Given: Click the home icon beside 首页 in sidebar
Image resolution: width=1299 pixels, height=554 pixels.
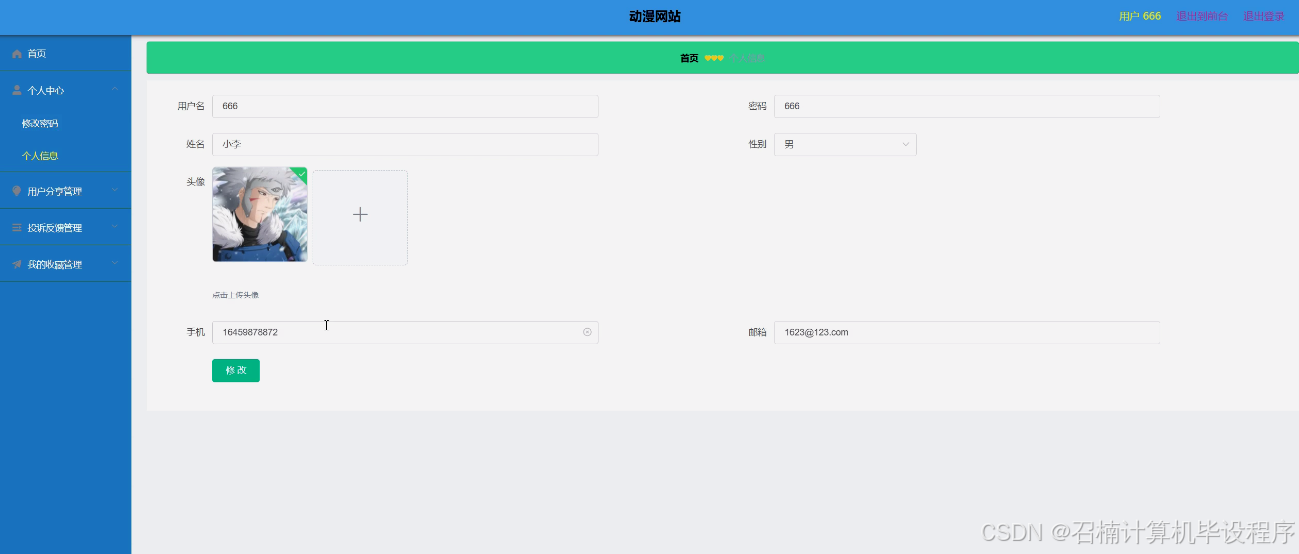Looking at the screenshot, I should tap(16, 53).
